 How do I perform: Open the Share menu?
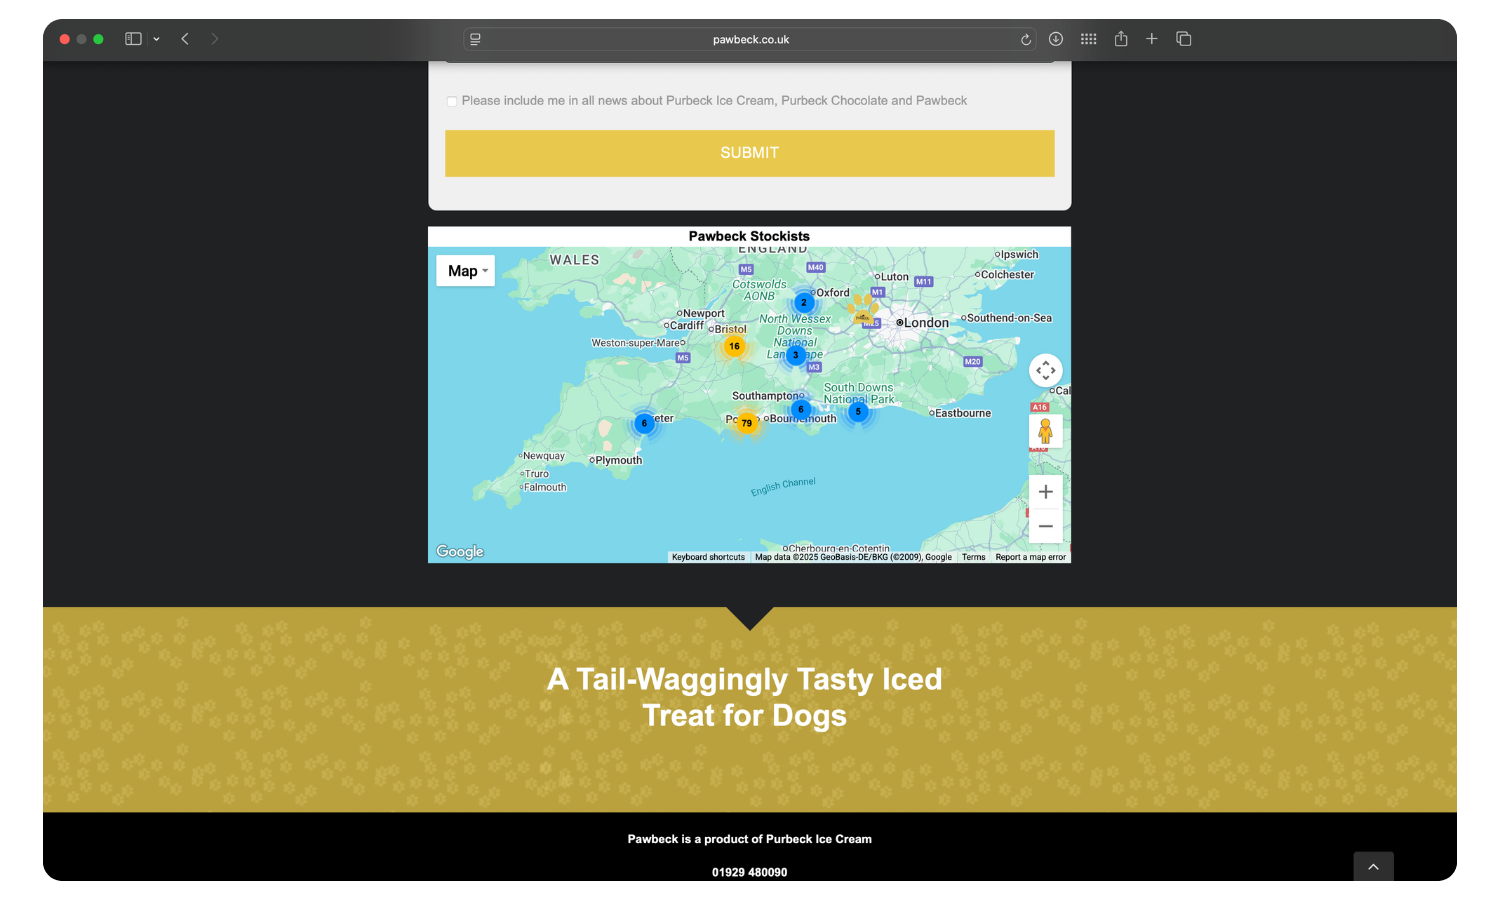(x=1121, y=39)
